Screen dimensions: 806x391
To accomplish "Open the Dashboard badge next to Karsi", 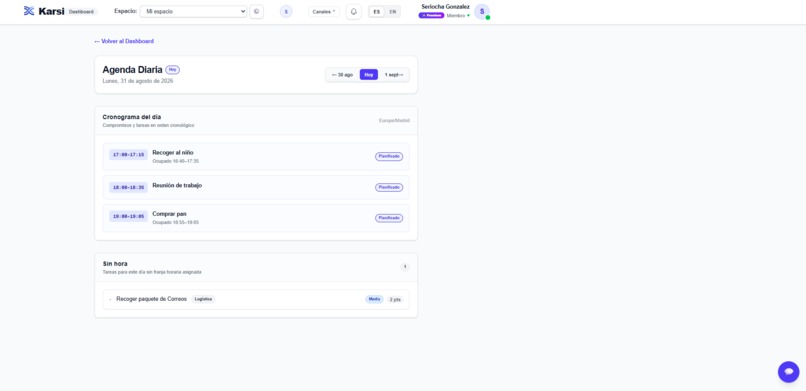I will pos(81,12).
